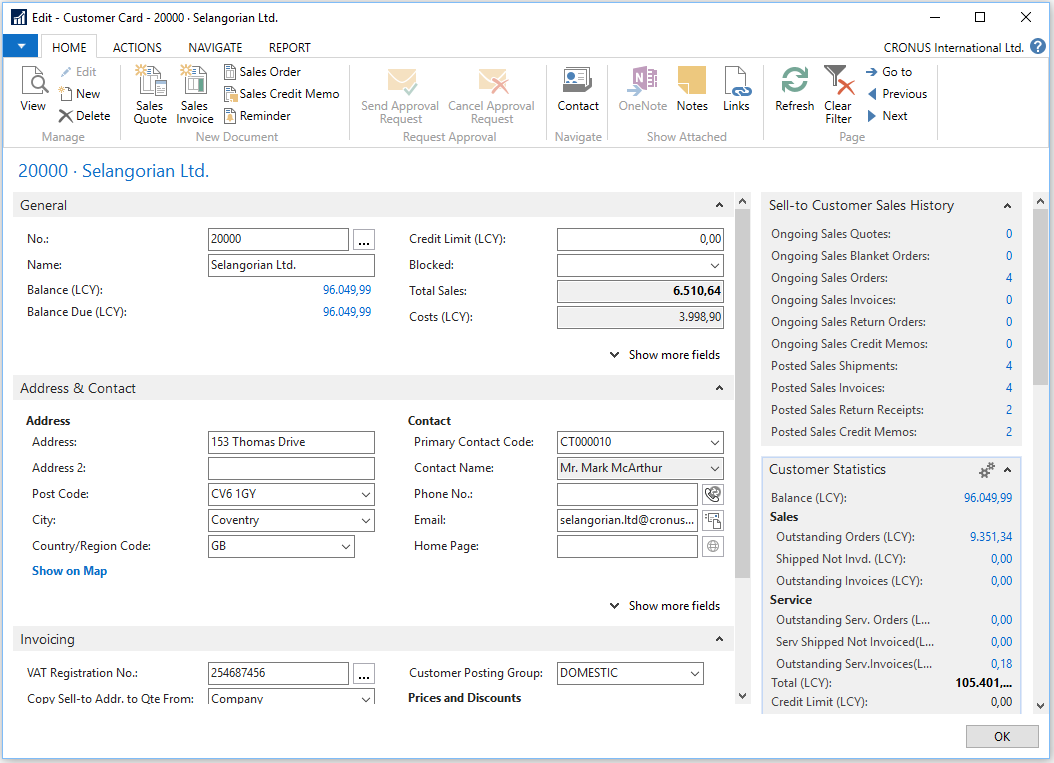The height and width of the screenshot is (763, 1054).
Task: Create a New customer record
Action: pos(80,93)
